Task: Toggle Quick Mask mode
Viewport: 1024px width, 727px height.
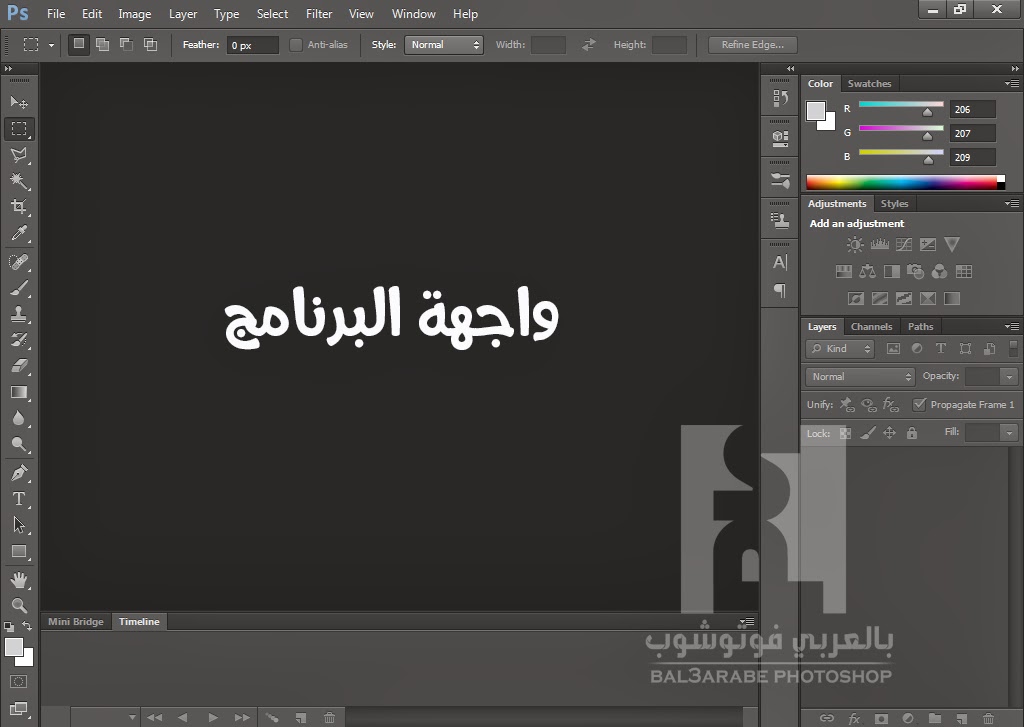Action: 19,682
